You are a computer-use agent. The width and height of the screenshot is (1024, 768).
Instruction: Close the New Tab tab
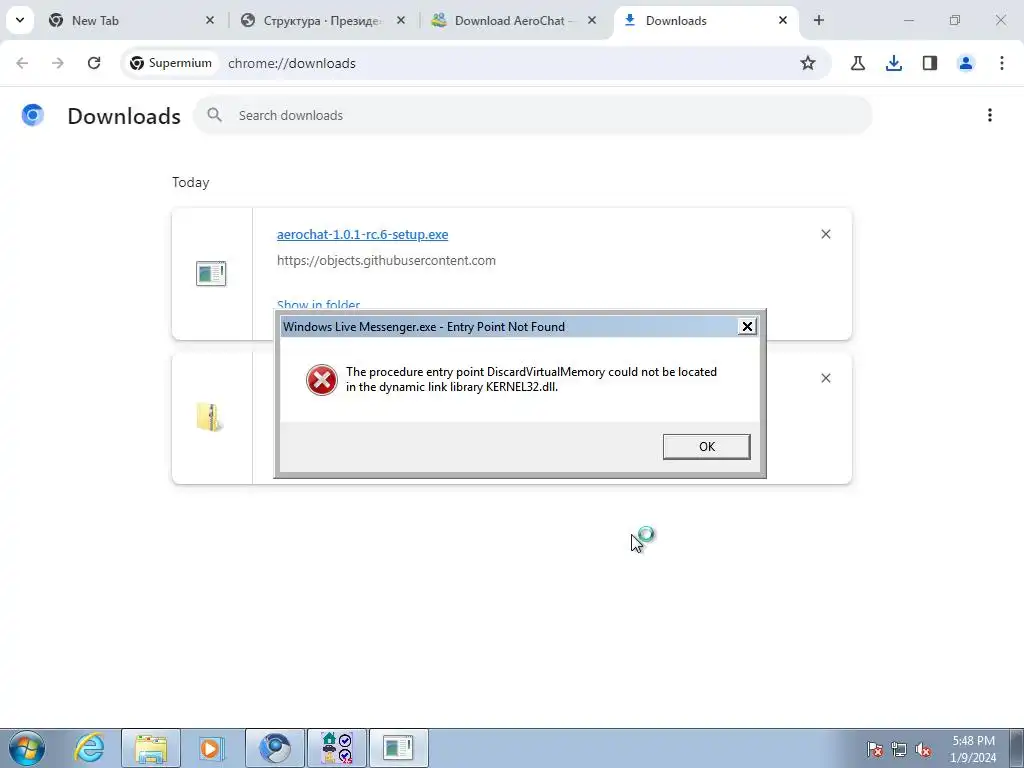click(210, 21)
